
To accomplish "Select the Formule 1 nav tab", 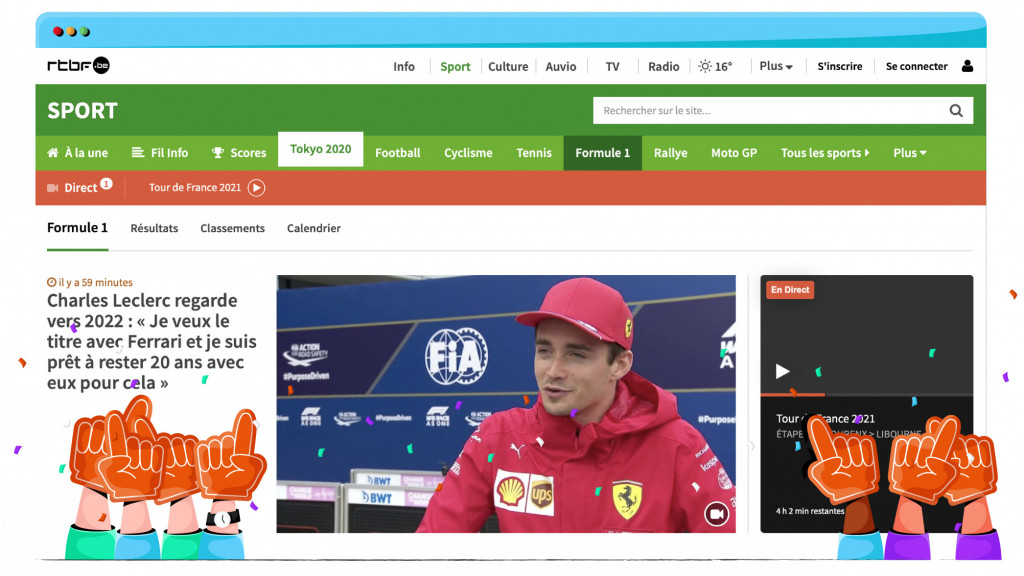I will coord(603,153).
